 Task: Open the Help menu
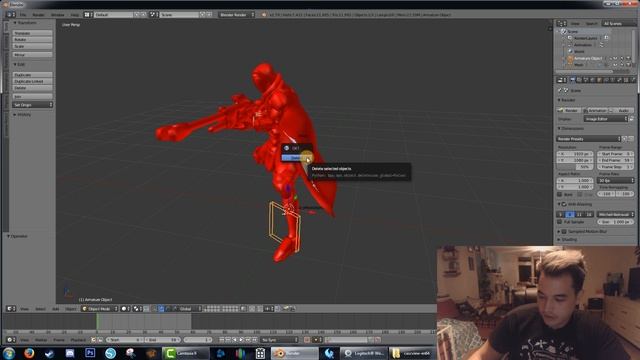75,15
